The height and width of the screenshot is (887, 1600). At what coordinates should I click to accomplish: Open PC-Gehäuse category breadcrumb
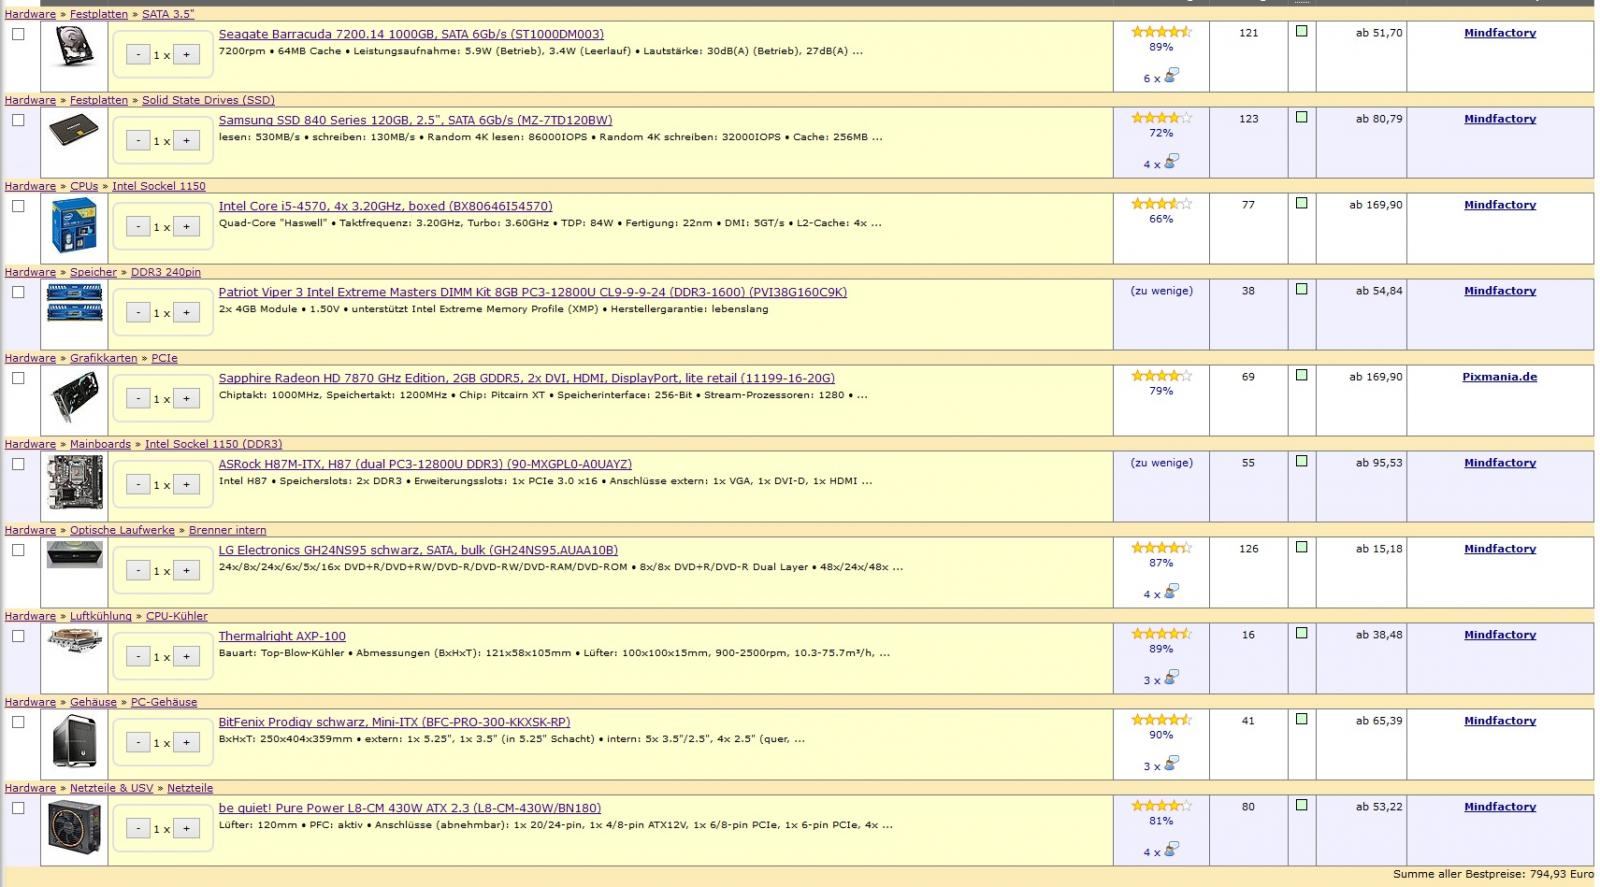point(164,702)
